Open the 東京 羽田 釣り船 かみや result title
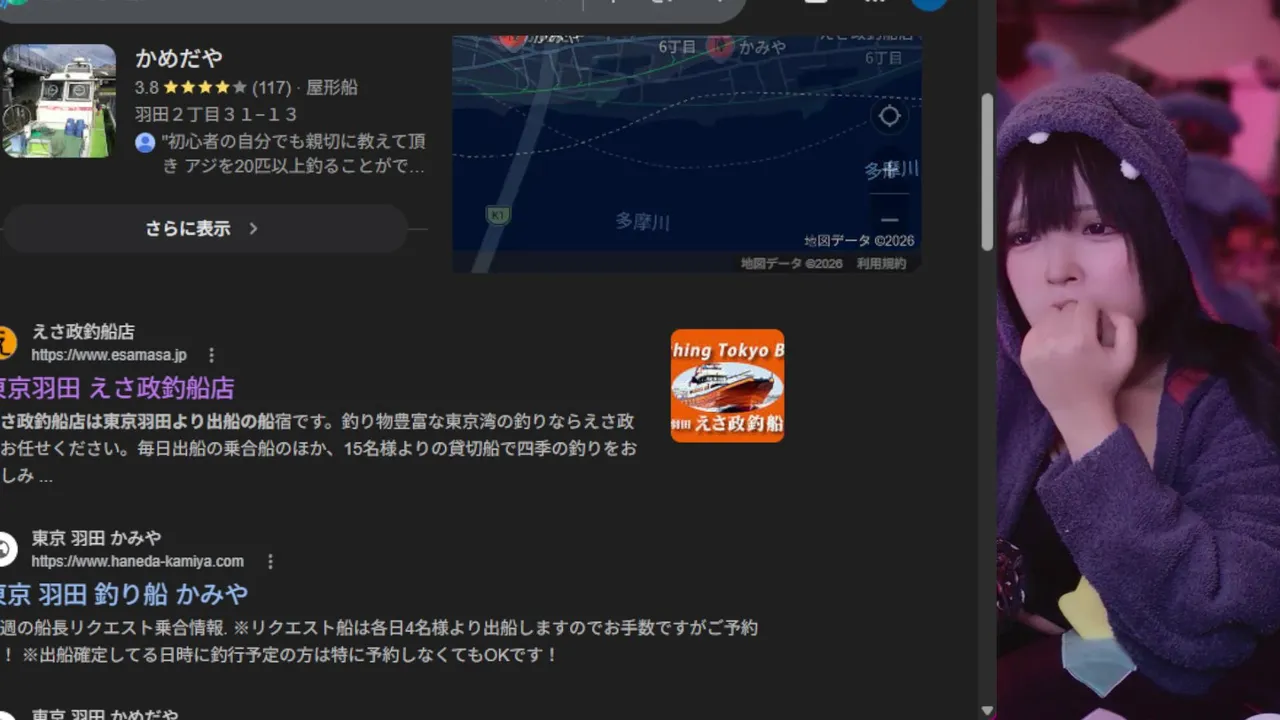1280x720 pixels. click(x=123, y=594)
